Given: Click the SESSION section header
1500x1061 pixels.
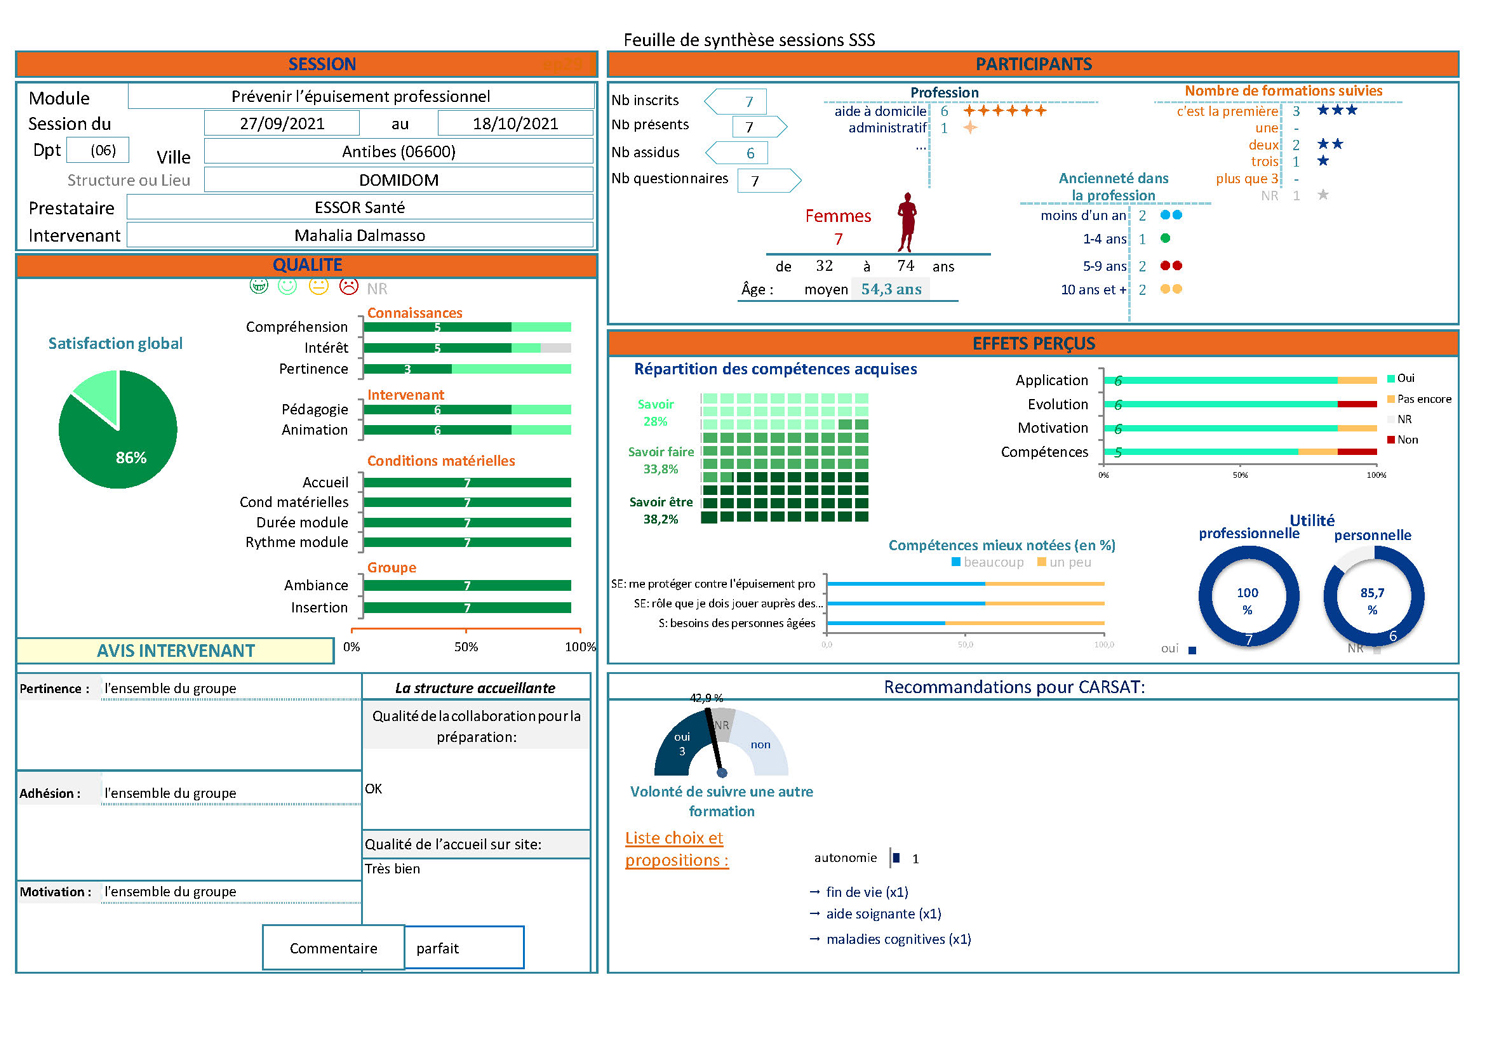Looking at the screenshot, I should [x=307, y=64].
